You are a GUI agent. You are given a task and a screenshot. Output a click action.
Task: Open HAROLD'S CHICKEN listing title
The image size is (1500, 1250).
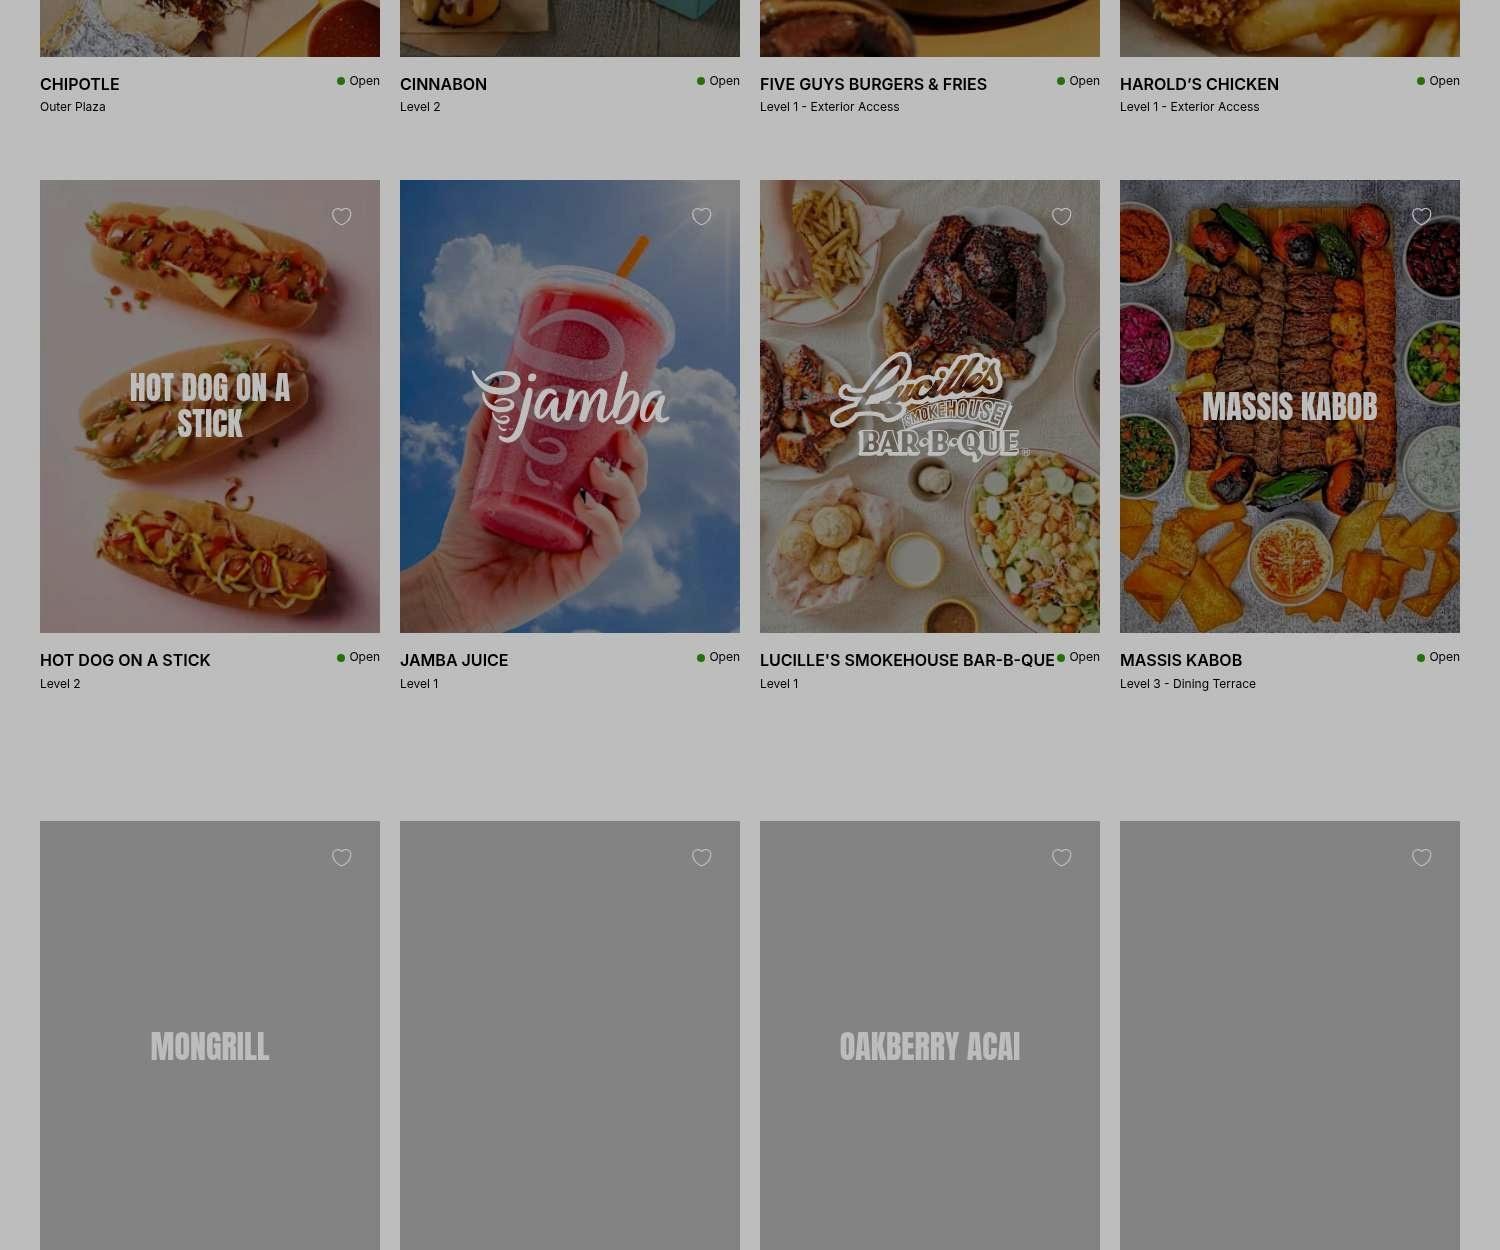[1199, 84]
